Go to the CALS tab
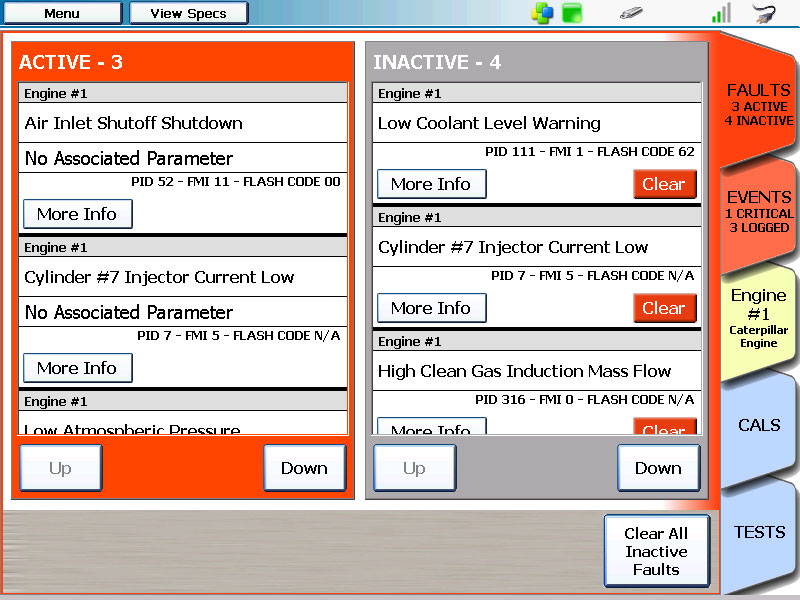 click(x=758, y=425)
